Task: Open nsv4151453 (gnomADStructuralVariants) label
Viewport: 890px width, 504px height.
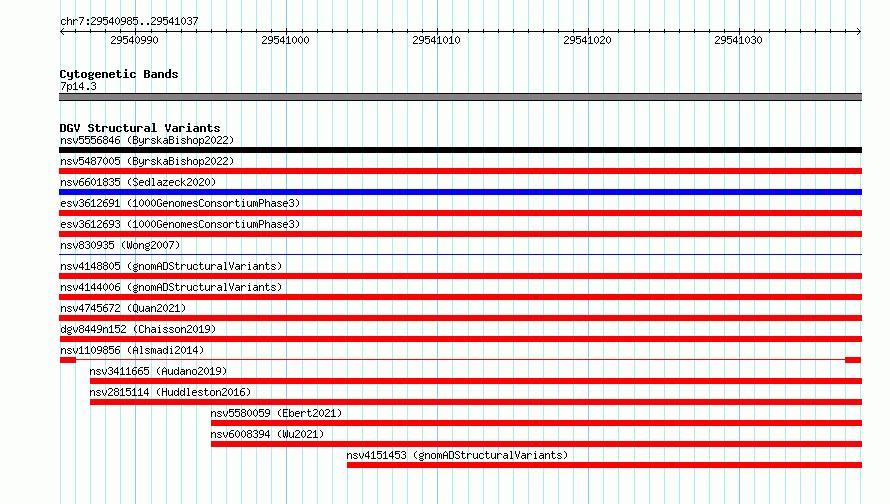Action: pyautogui.click(x=457, y=455)
